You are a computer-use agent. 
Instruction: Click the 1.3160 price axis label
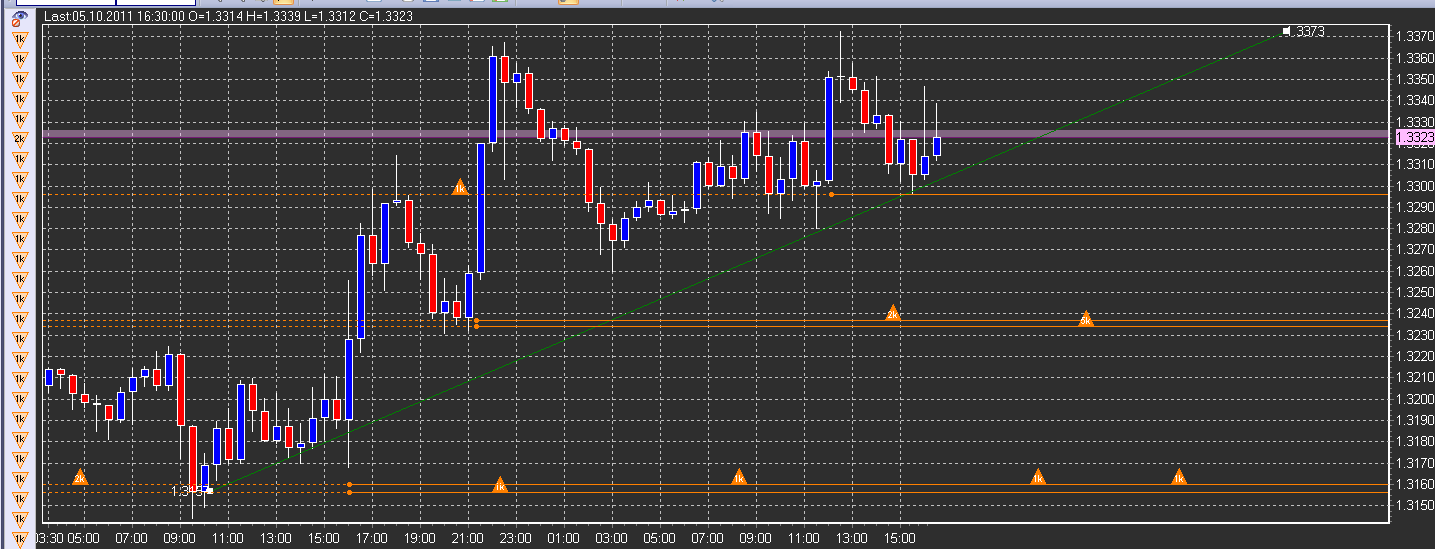coord(1415,484)
